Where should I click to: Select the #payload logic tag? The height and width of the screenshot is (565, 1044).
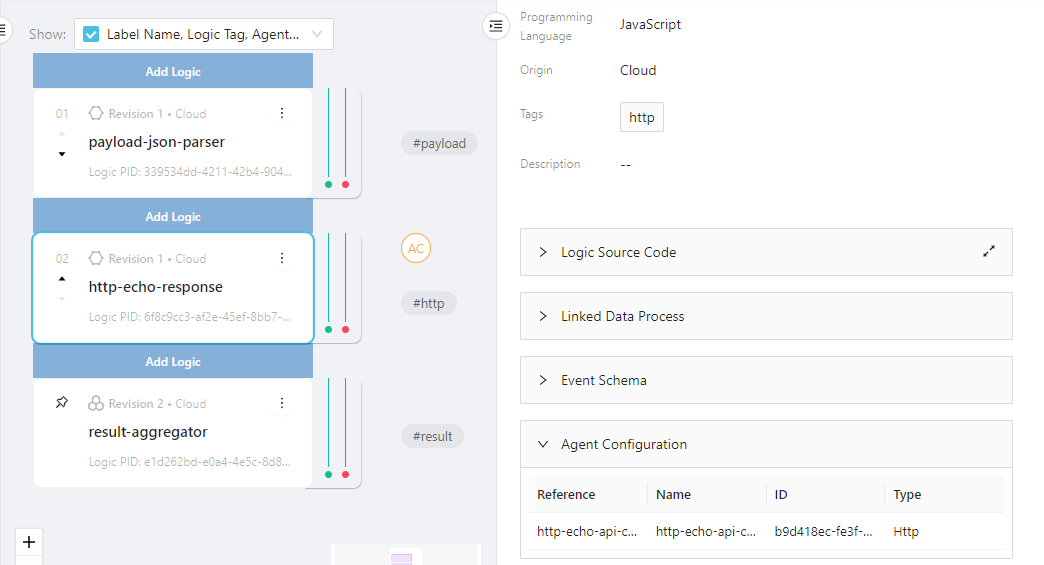click(x=439, y=143)
